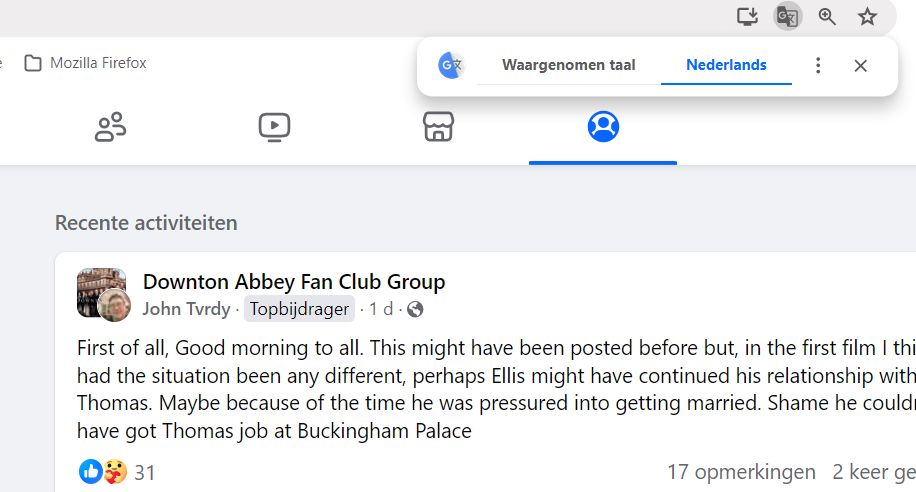The width and height of the screenshot is (916, 492).
Task: Open John Tvrdy's profile link
Action: tap(186, 309)
